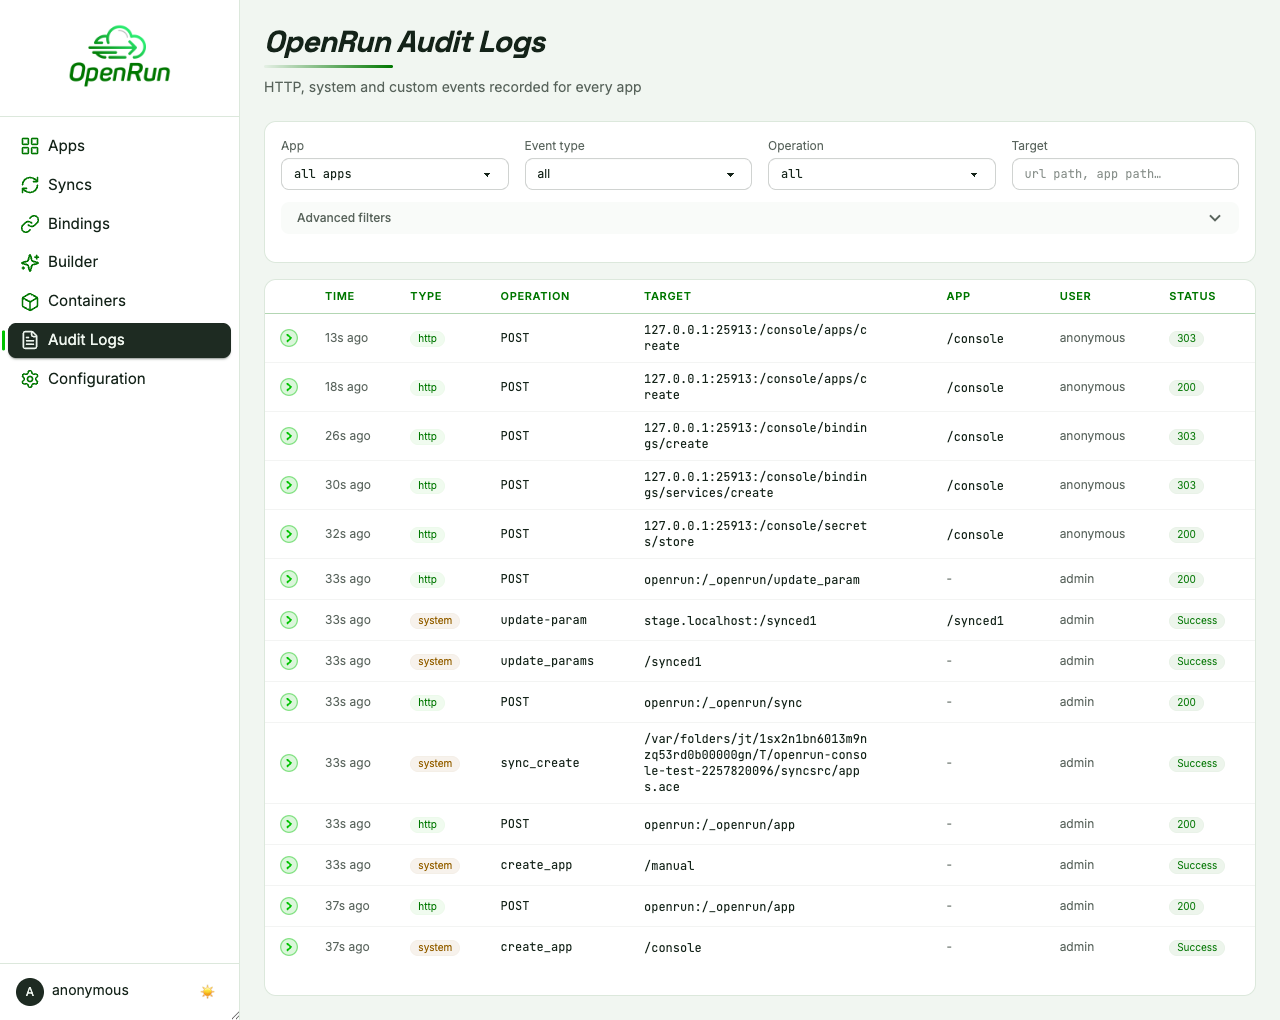Expand the 32s ago secrets/store row
Viewport: 1280px width, 1020px height.
click(289, 534)
